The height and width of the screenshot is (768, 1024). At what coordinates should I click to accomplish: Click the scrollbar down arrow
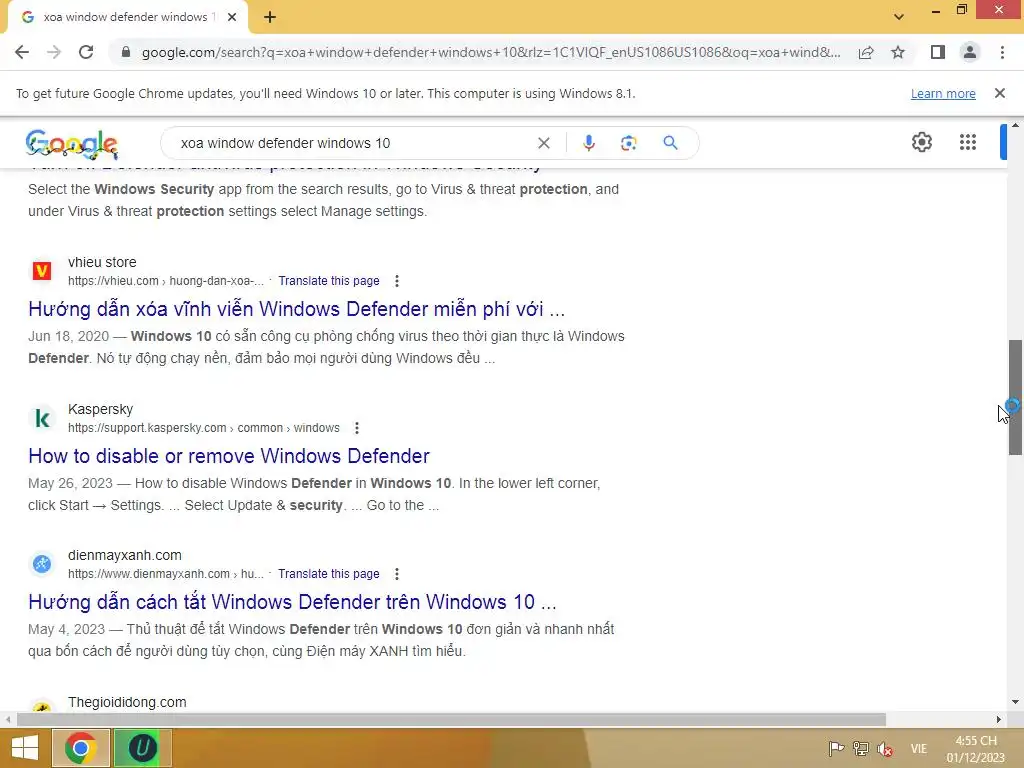[x=1015, y=702]
